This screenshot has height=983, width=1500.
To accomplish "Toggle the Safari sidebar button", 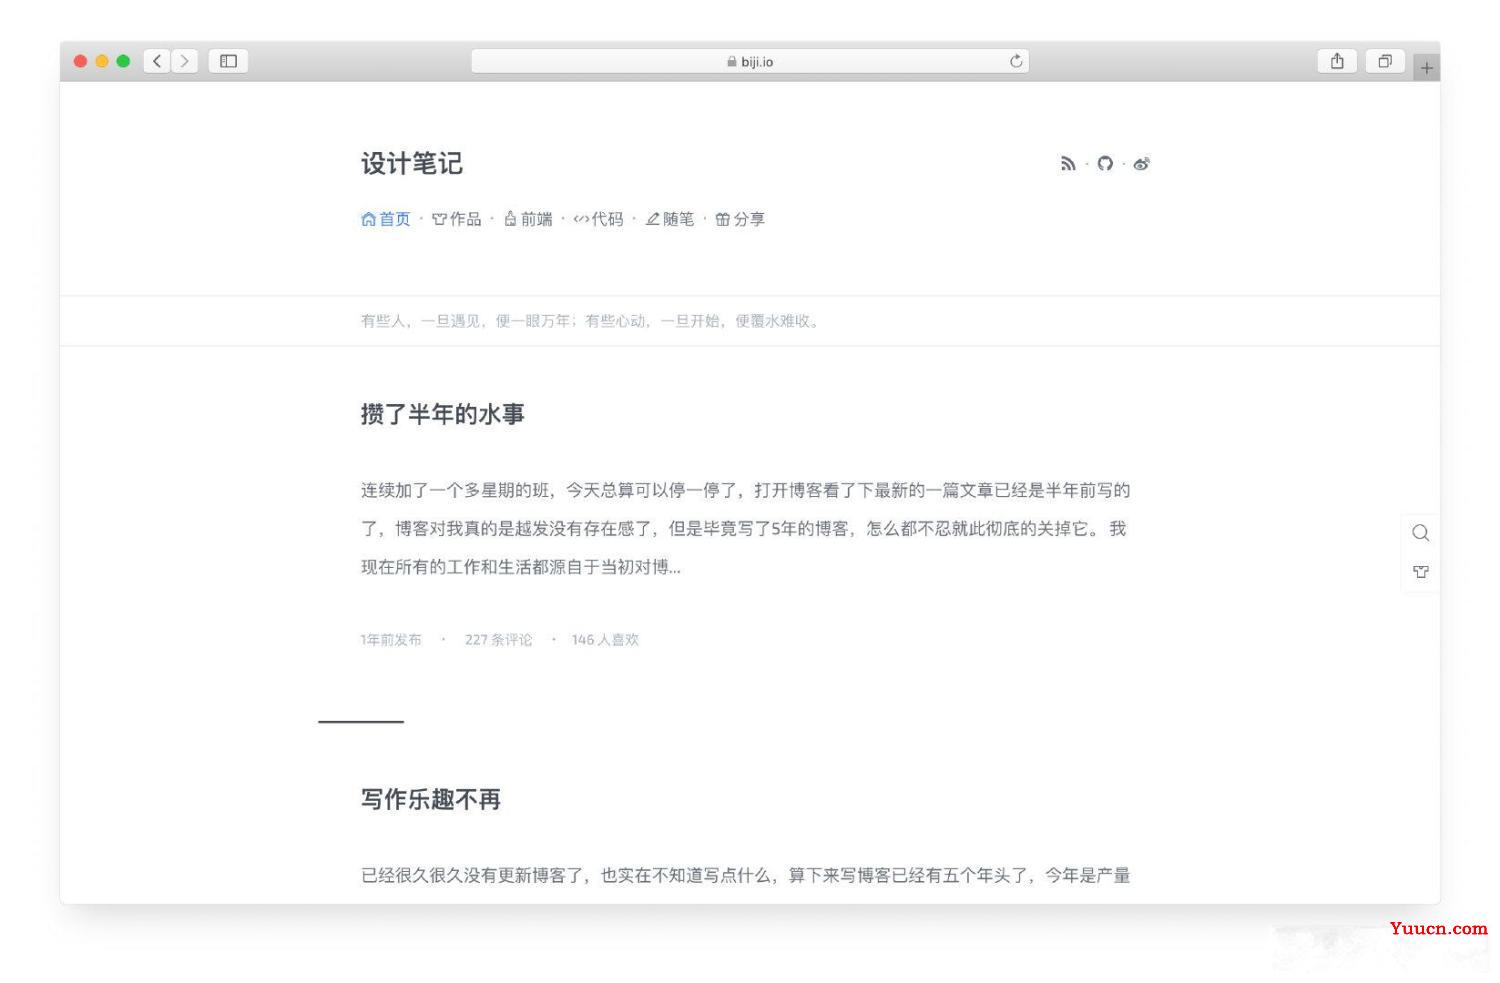I will (228, 61).
